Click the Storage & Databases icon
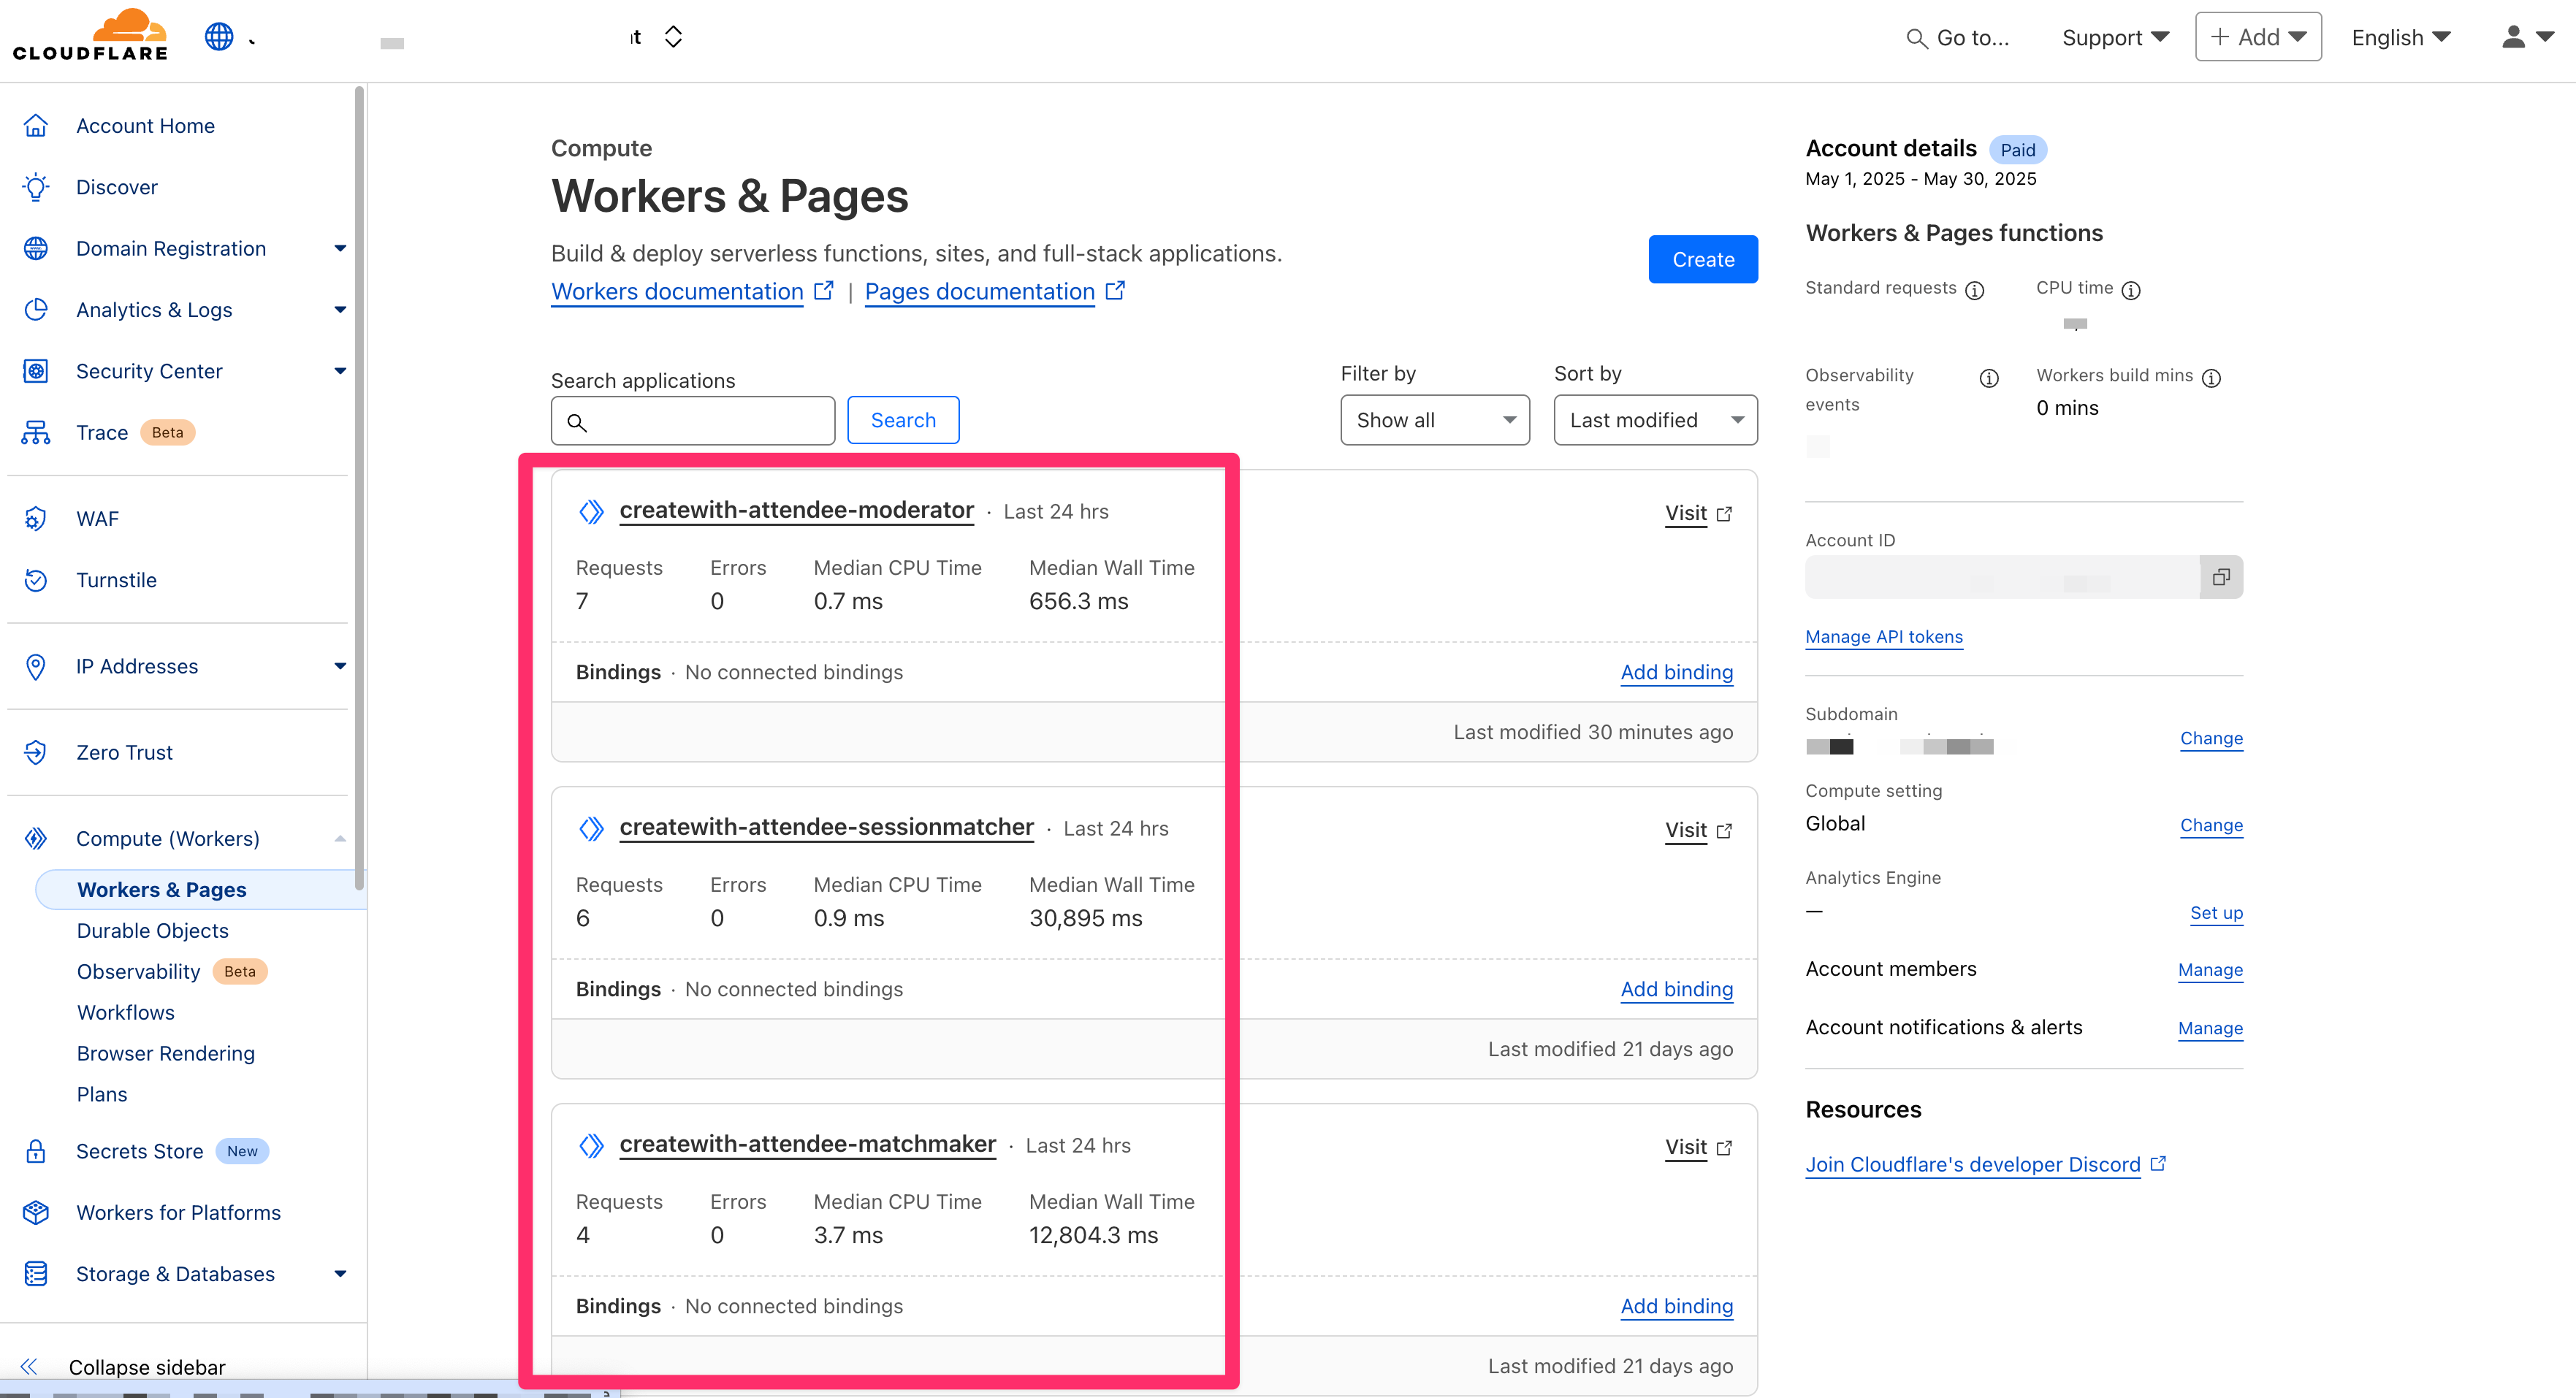2576x1398 pixels. click(36, 1274)
